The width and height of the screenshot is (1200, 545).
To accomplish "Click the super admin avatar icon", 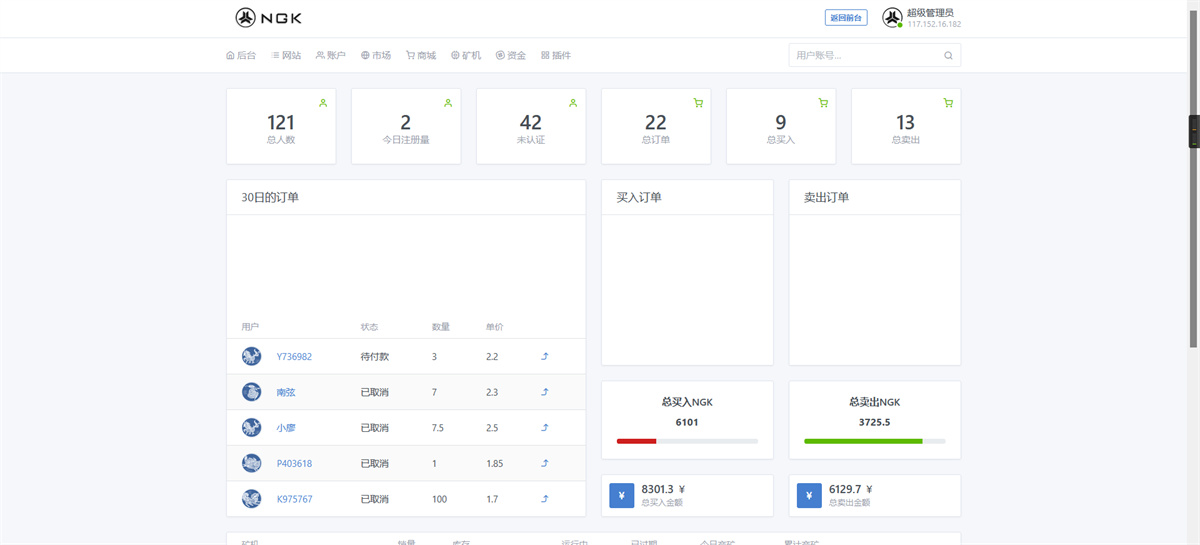I will click(x=892, y=18).
